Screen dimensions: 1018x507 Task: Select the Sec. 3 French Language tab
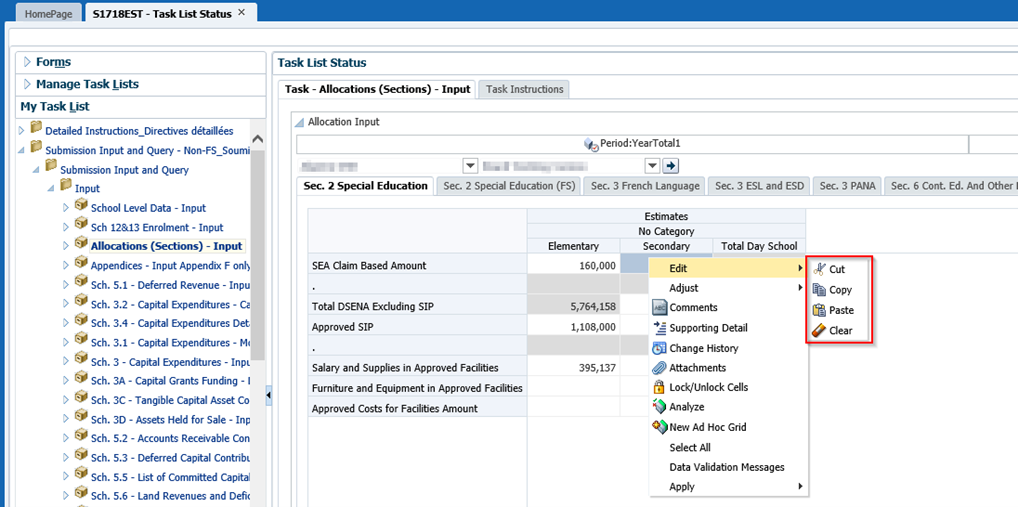click(x=645, y=186)
